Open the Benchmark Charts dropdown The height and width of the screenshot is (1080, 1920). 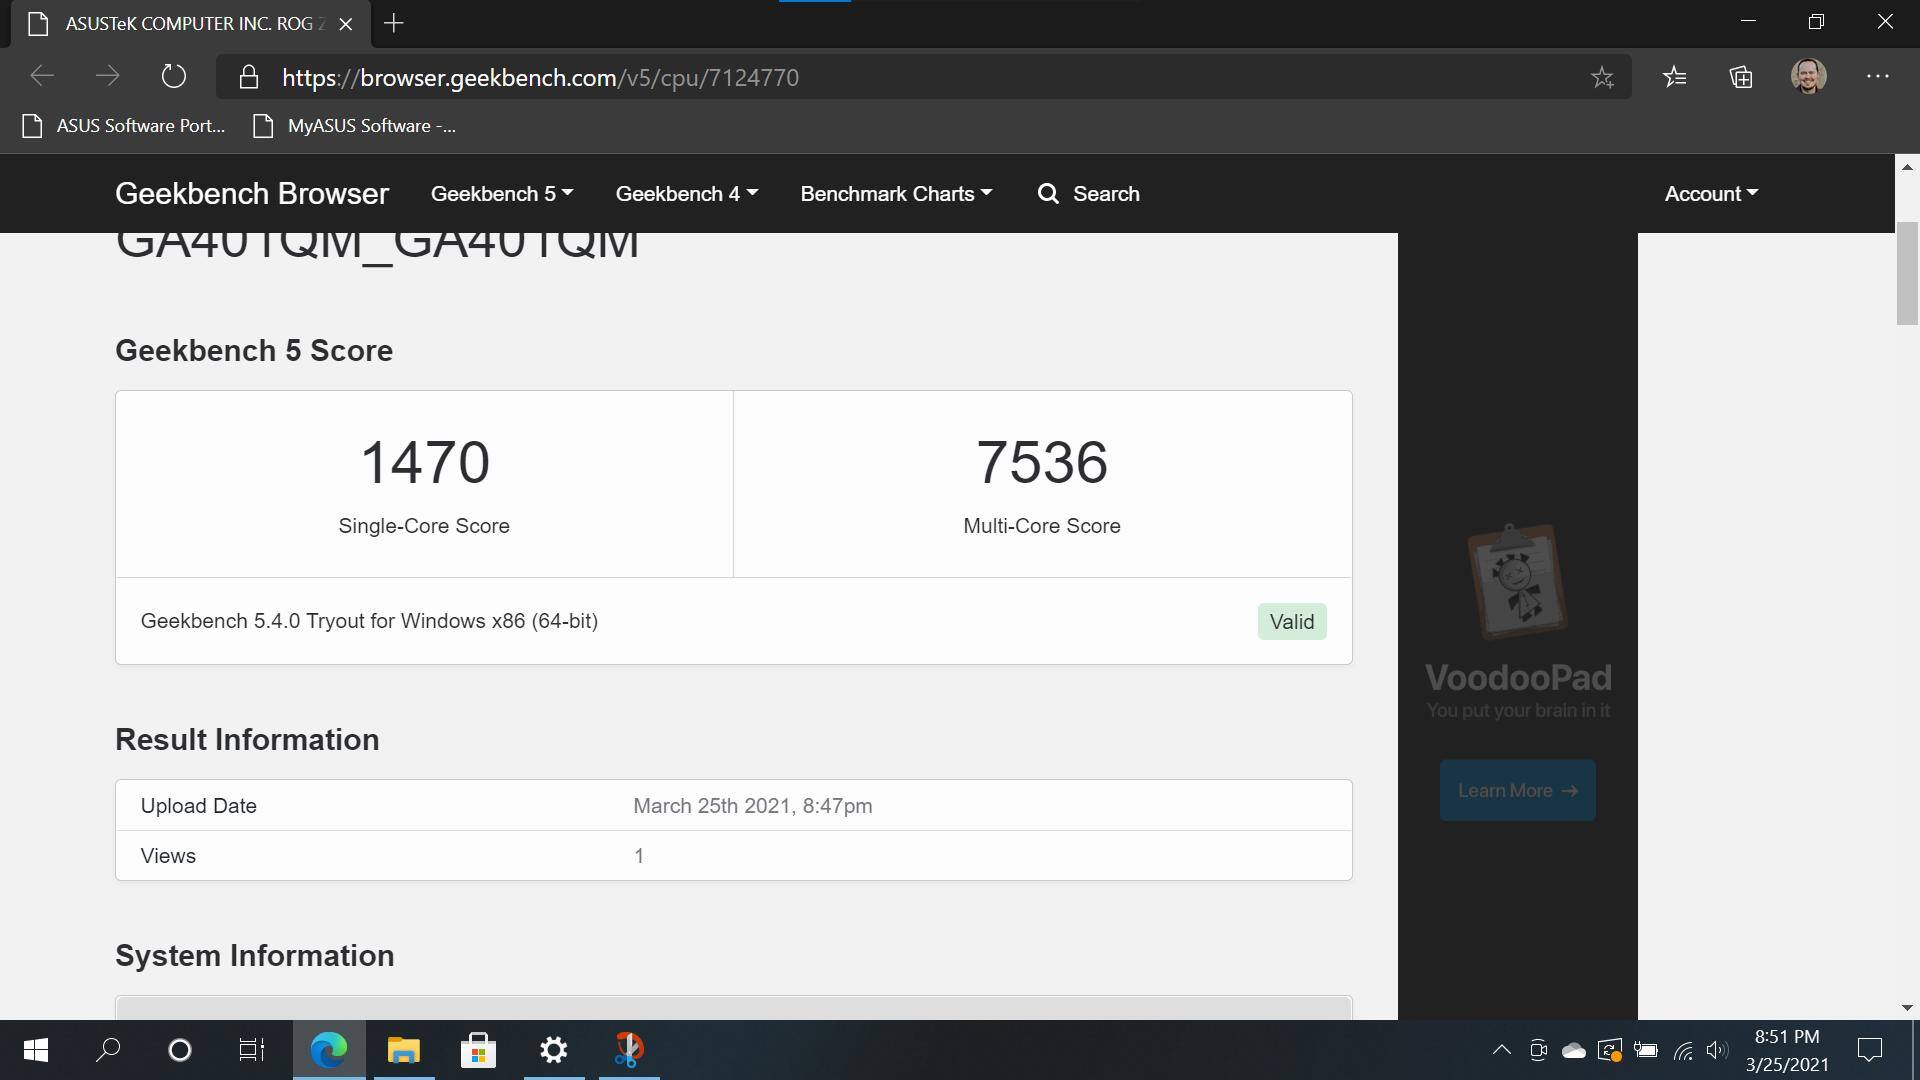click(x=895, y=194)
